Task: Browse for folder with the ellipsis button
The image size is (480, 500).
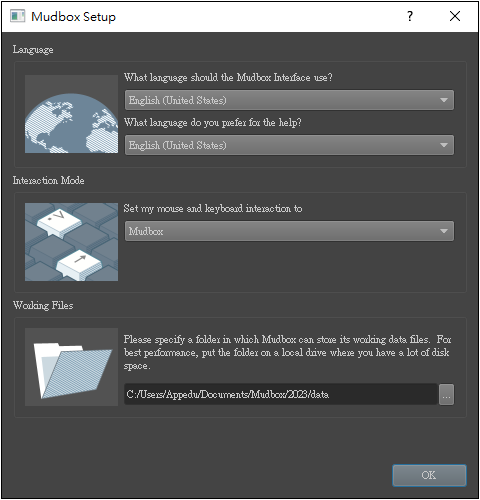Action: [446, 395]
